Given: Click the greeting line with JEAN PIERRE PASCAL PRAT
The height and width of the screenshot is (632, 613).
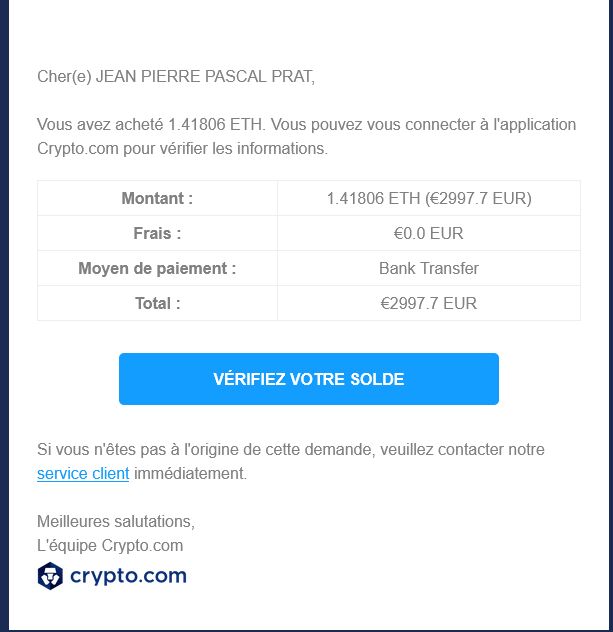Looking at the screenshot, I should click(175, 77).
